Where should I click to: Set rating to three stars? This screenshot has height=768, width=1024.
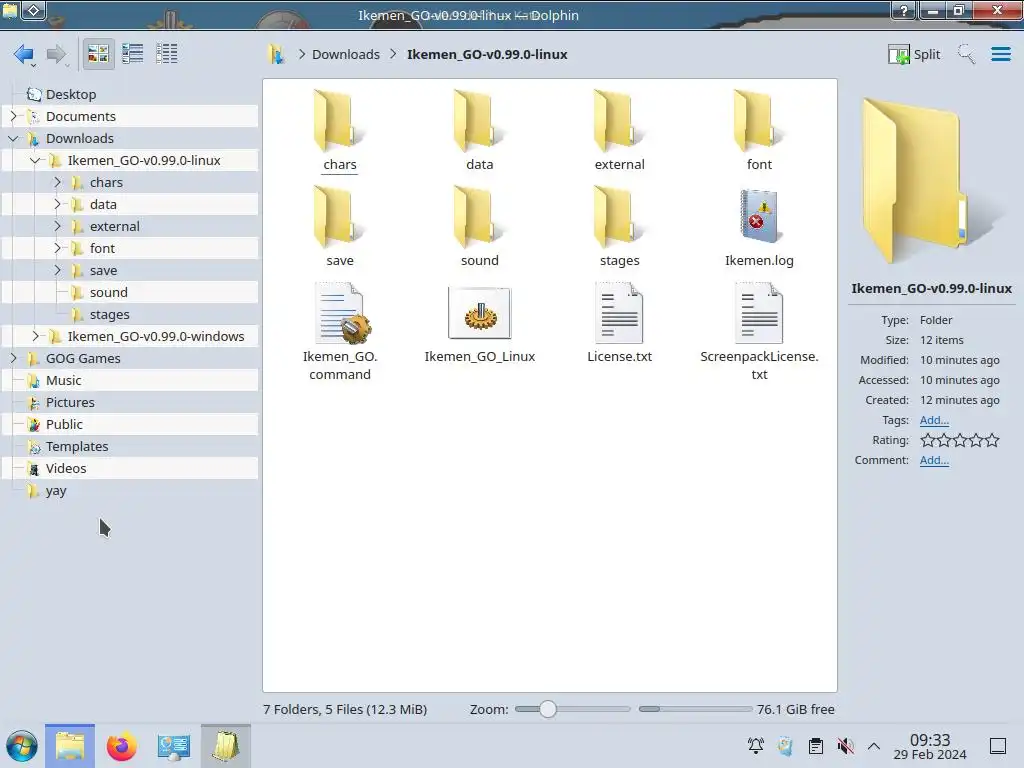pyautogui.click(x=960, y=440)
